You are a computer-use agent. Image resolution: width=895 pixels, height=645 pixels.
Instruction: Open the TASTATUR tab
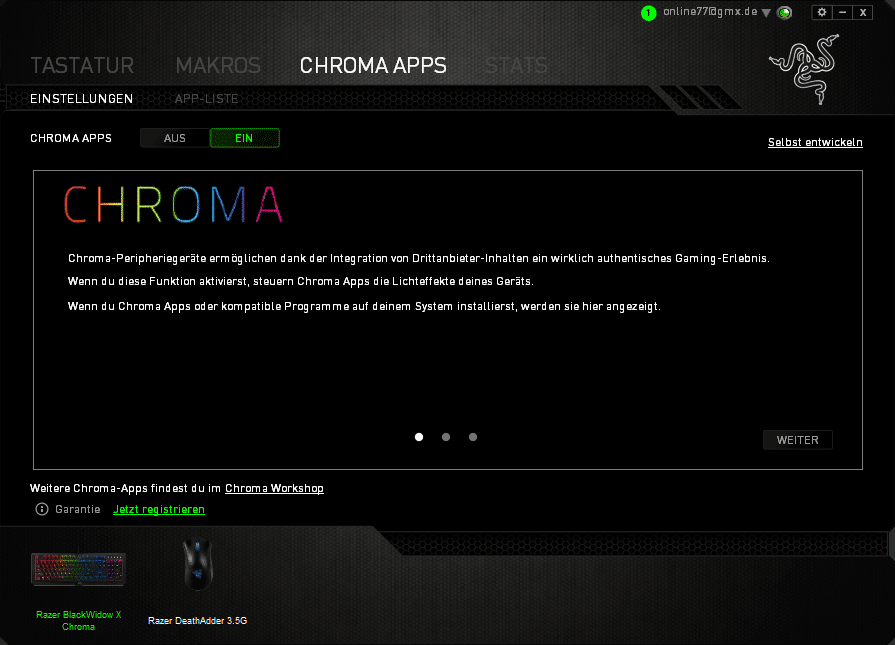82,66
